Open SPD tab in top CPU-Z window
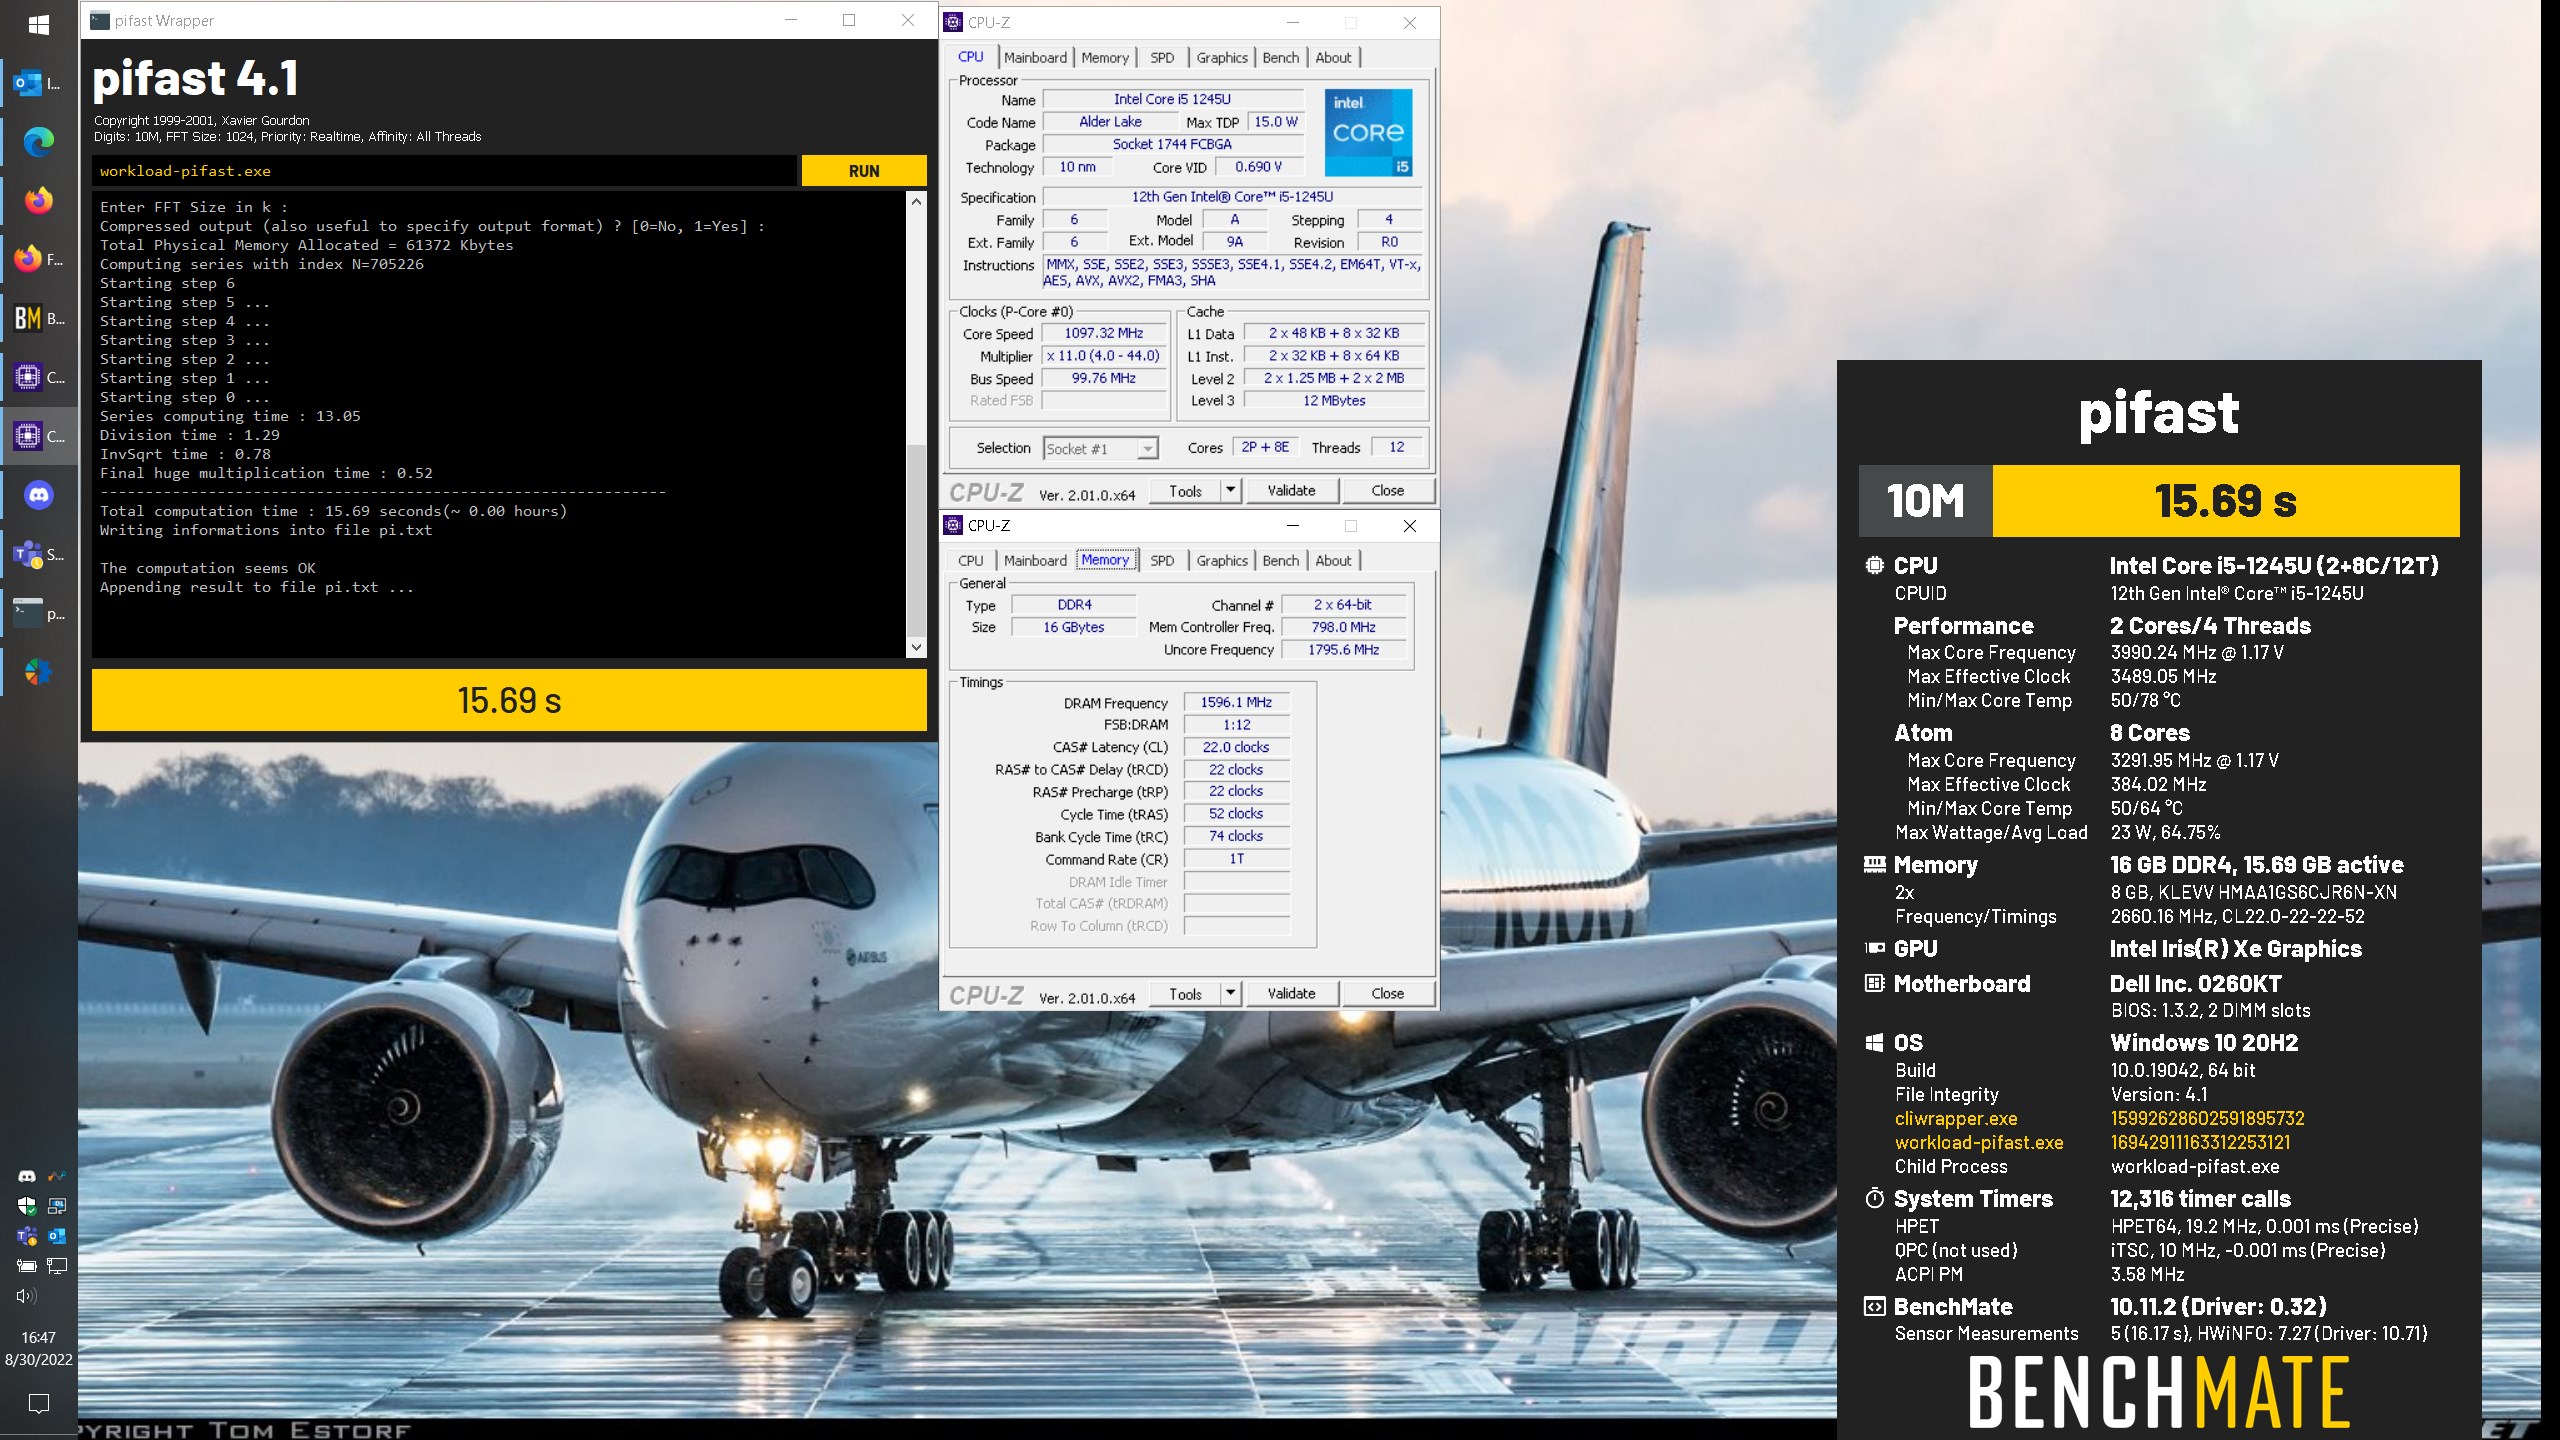This screenshot has width=2560, height=1440. pos(1162,58)
